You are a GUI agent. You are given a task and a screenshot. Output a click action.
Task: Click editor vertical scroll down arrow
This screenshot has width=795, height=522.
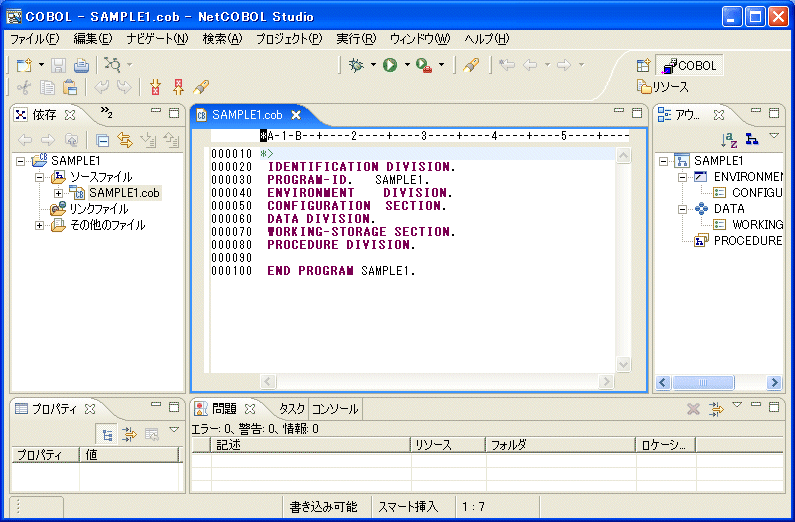[x=623, y=364]
